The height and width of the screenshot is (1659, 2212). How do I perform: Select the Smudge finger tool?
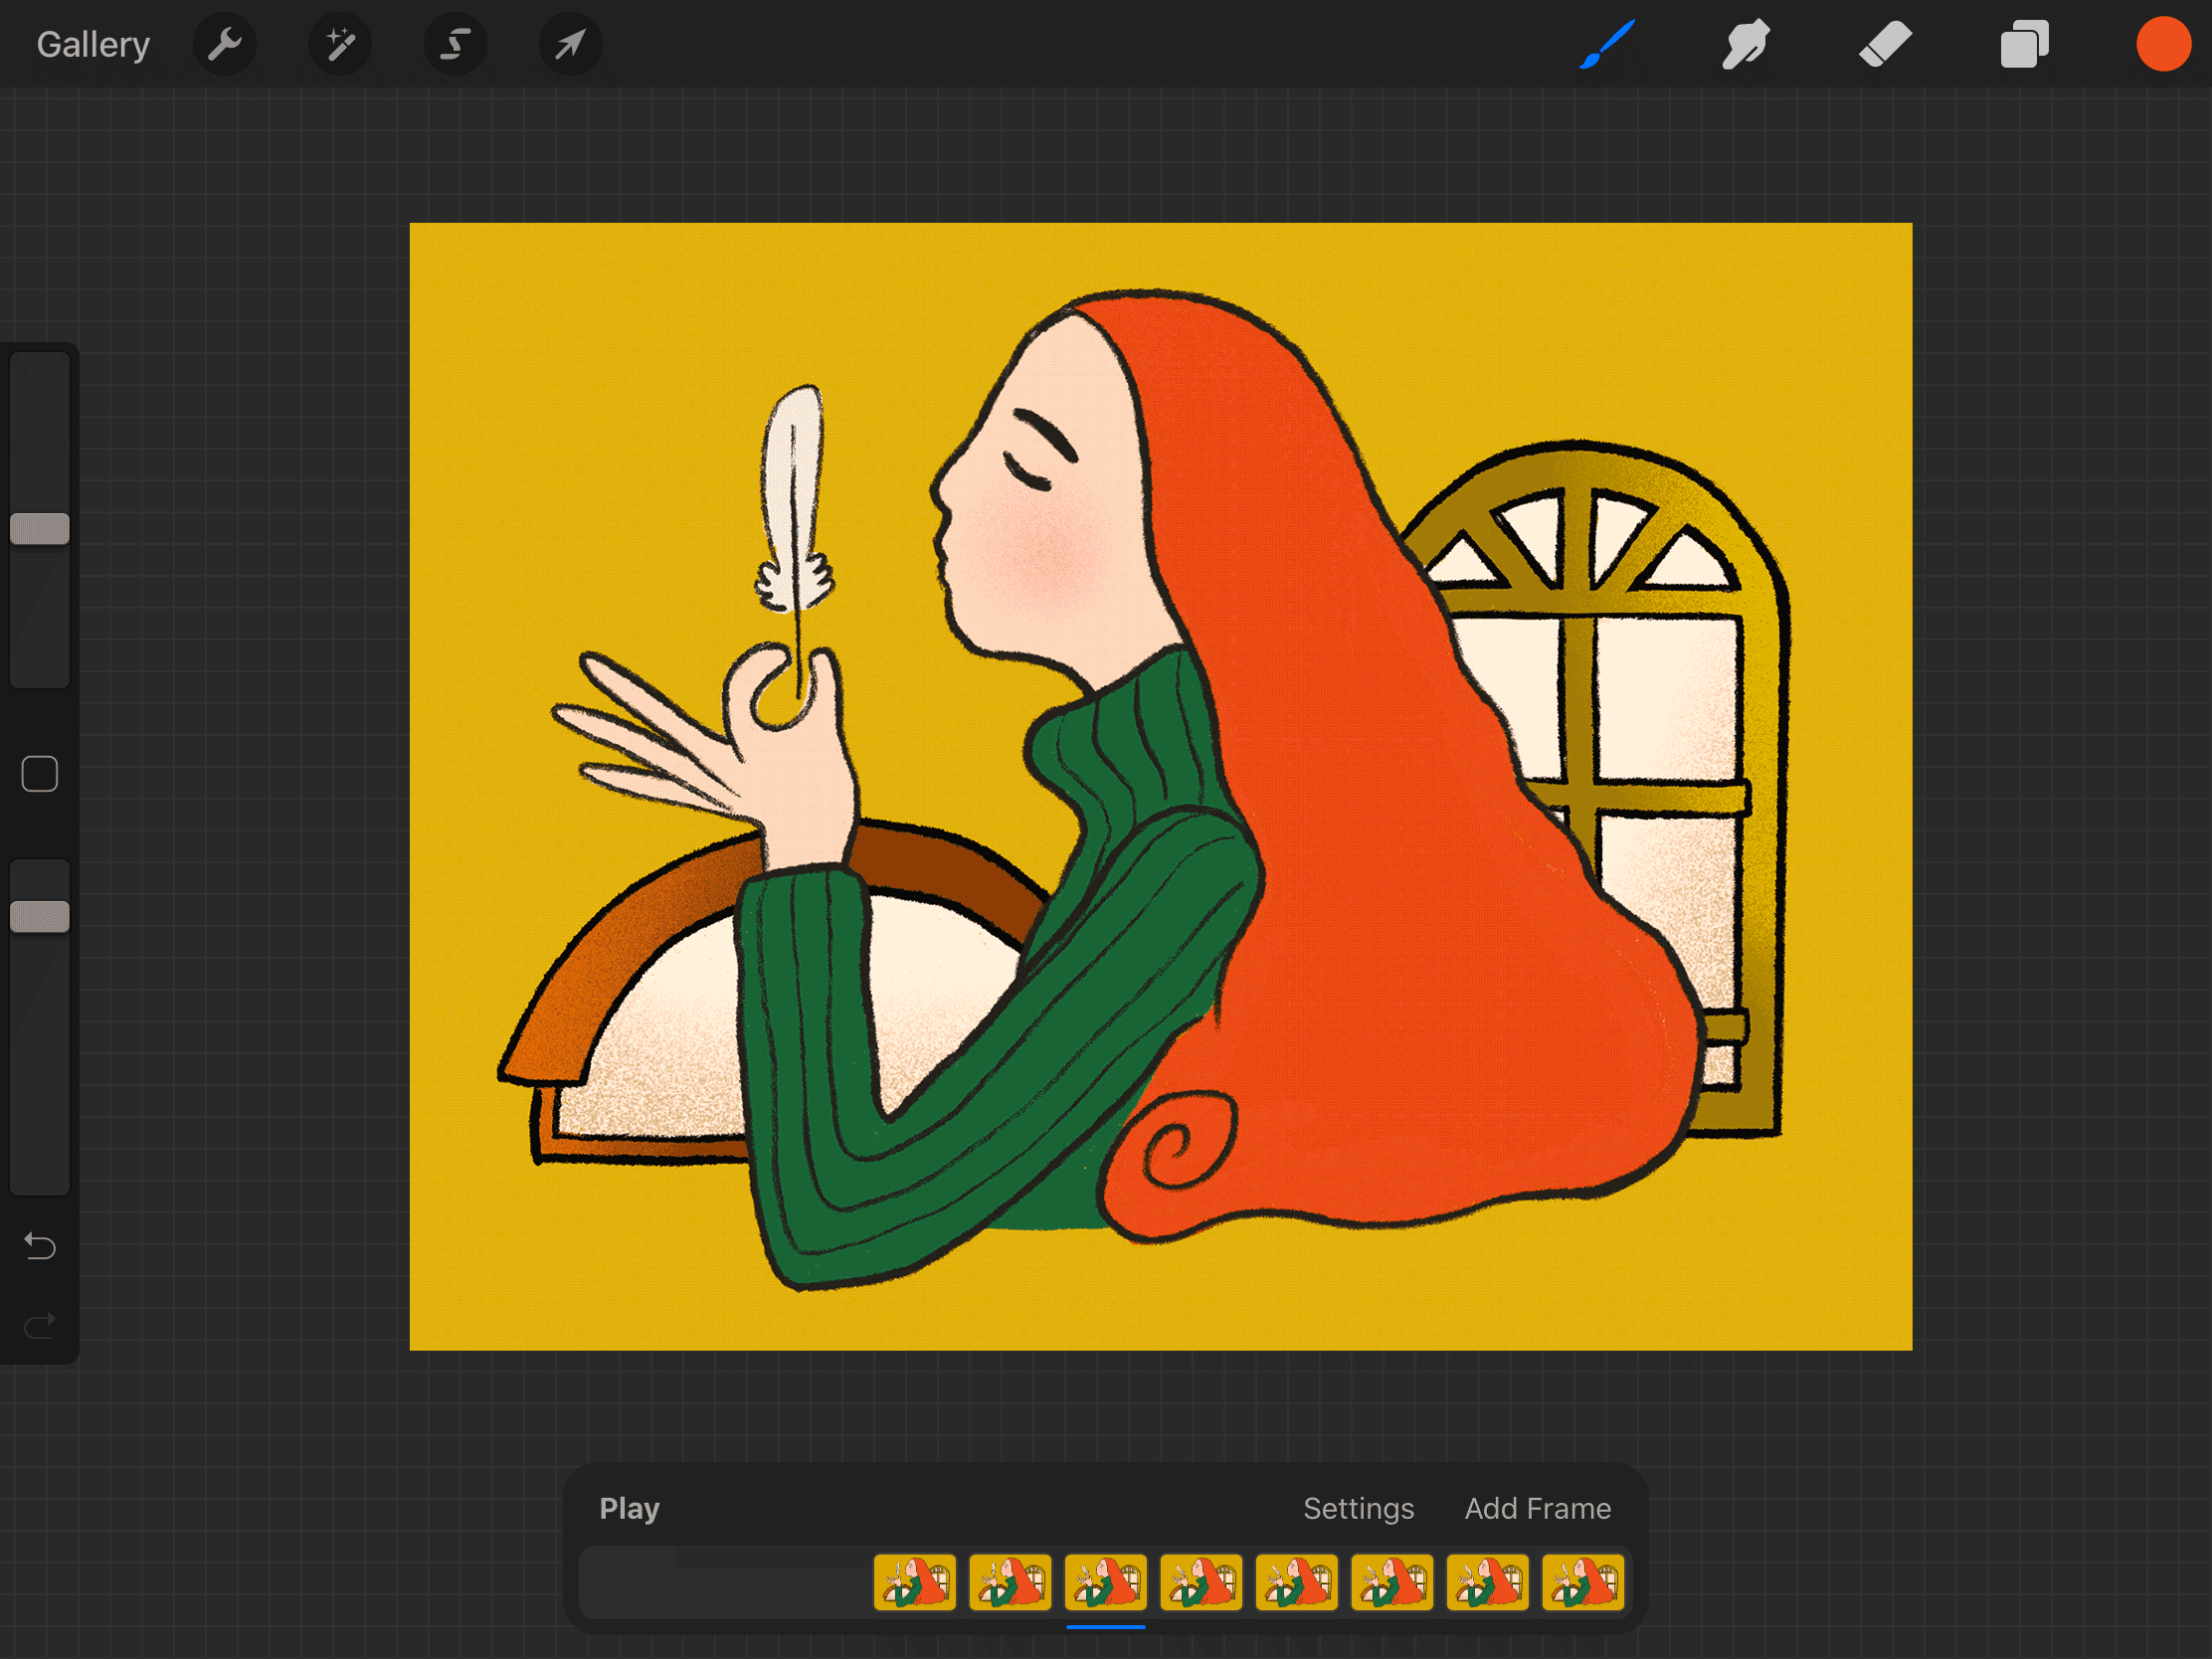pos(1746,44)
